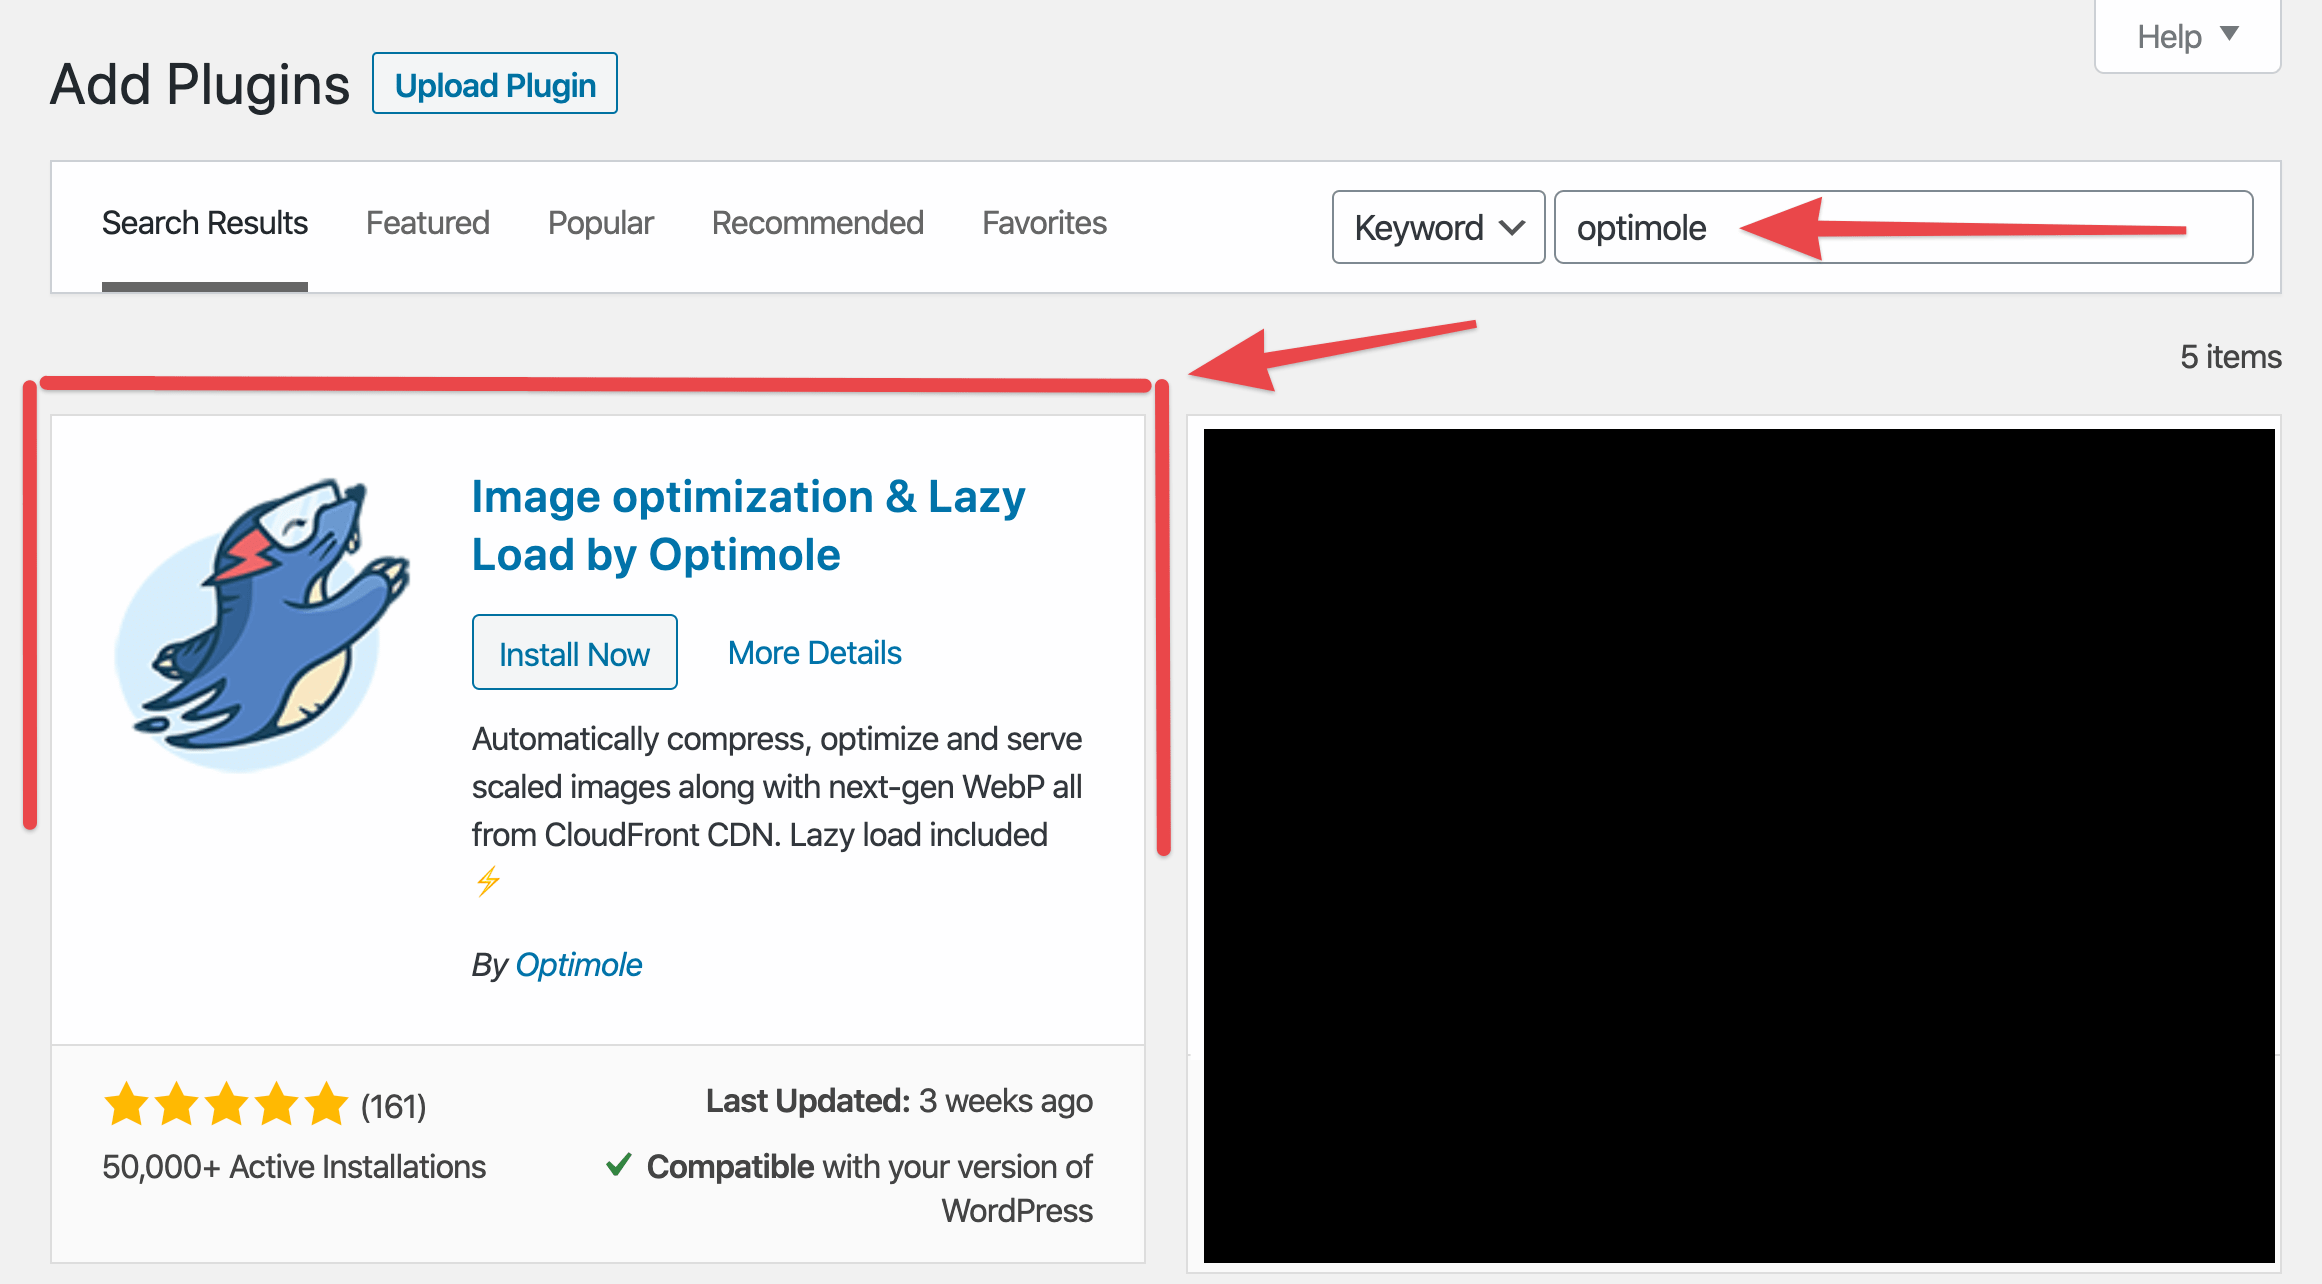Screen dimensions: 2322x1284
Task: Open More Details for Optimole
Action: pyautogui.click(x=814, y=652)
